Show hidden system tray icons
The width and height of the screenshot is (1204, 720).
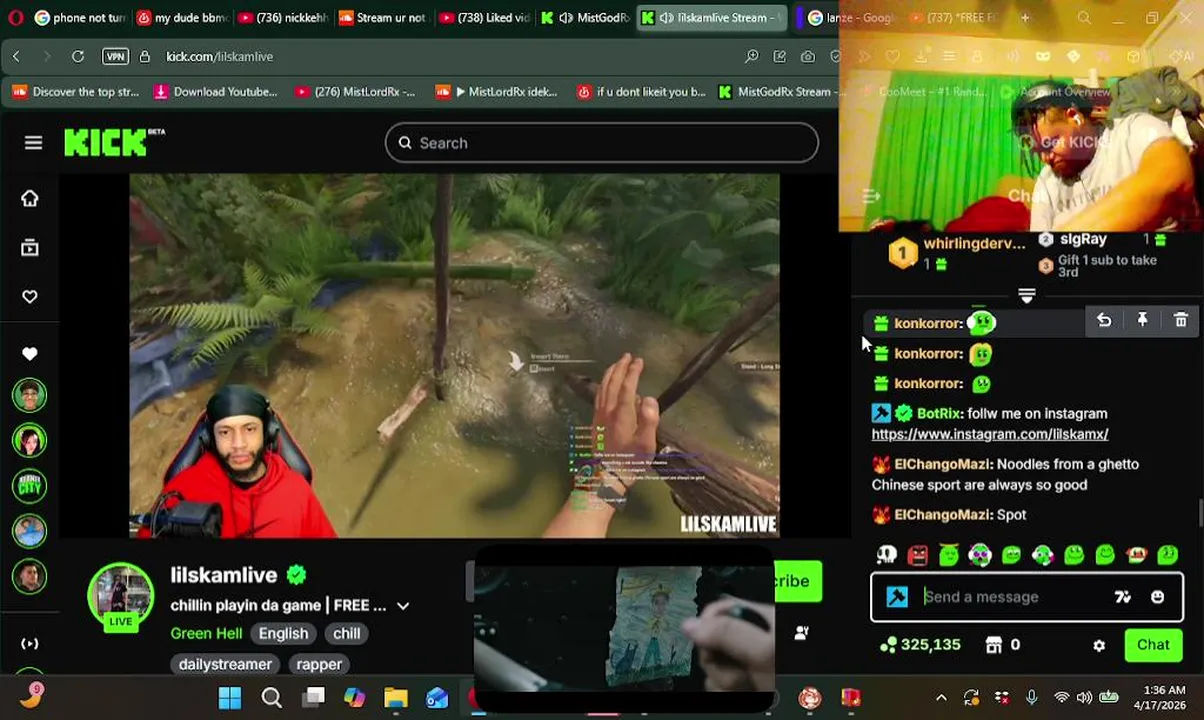click(x=941, y=698)
